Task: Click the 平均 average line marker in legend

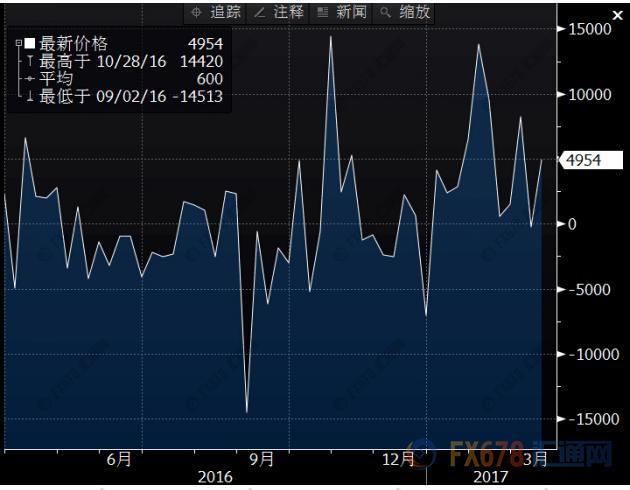Action: [29, 79]
